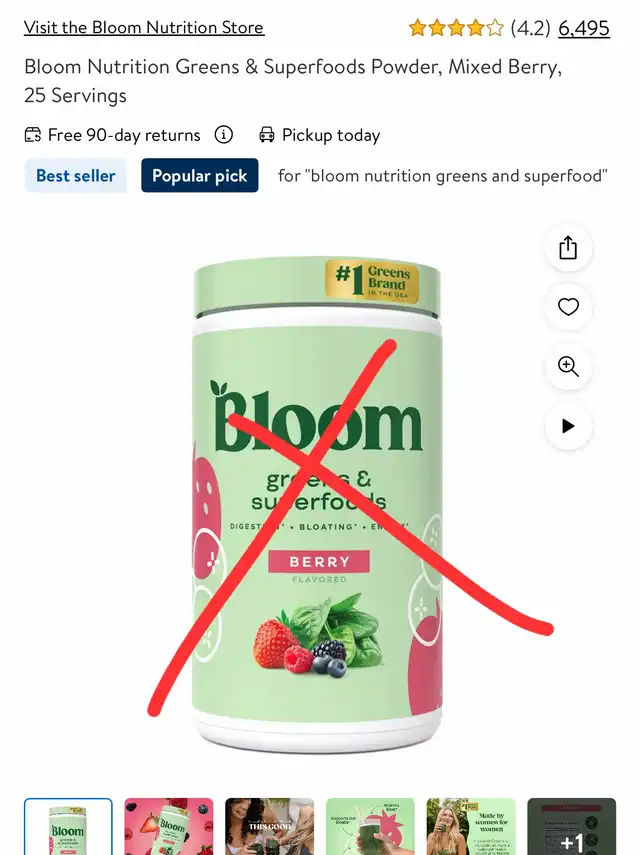This screenshot has width=640, height=855.
Task: Click the returns box icon
Action: pos(33,135)
